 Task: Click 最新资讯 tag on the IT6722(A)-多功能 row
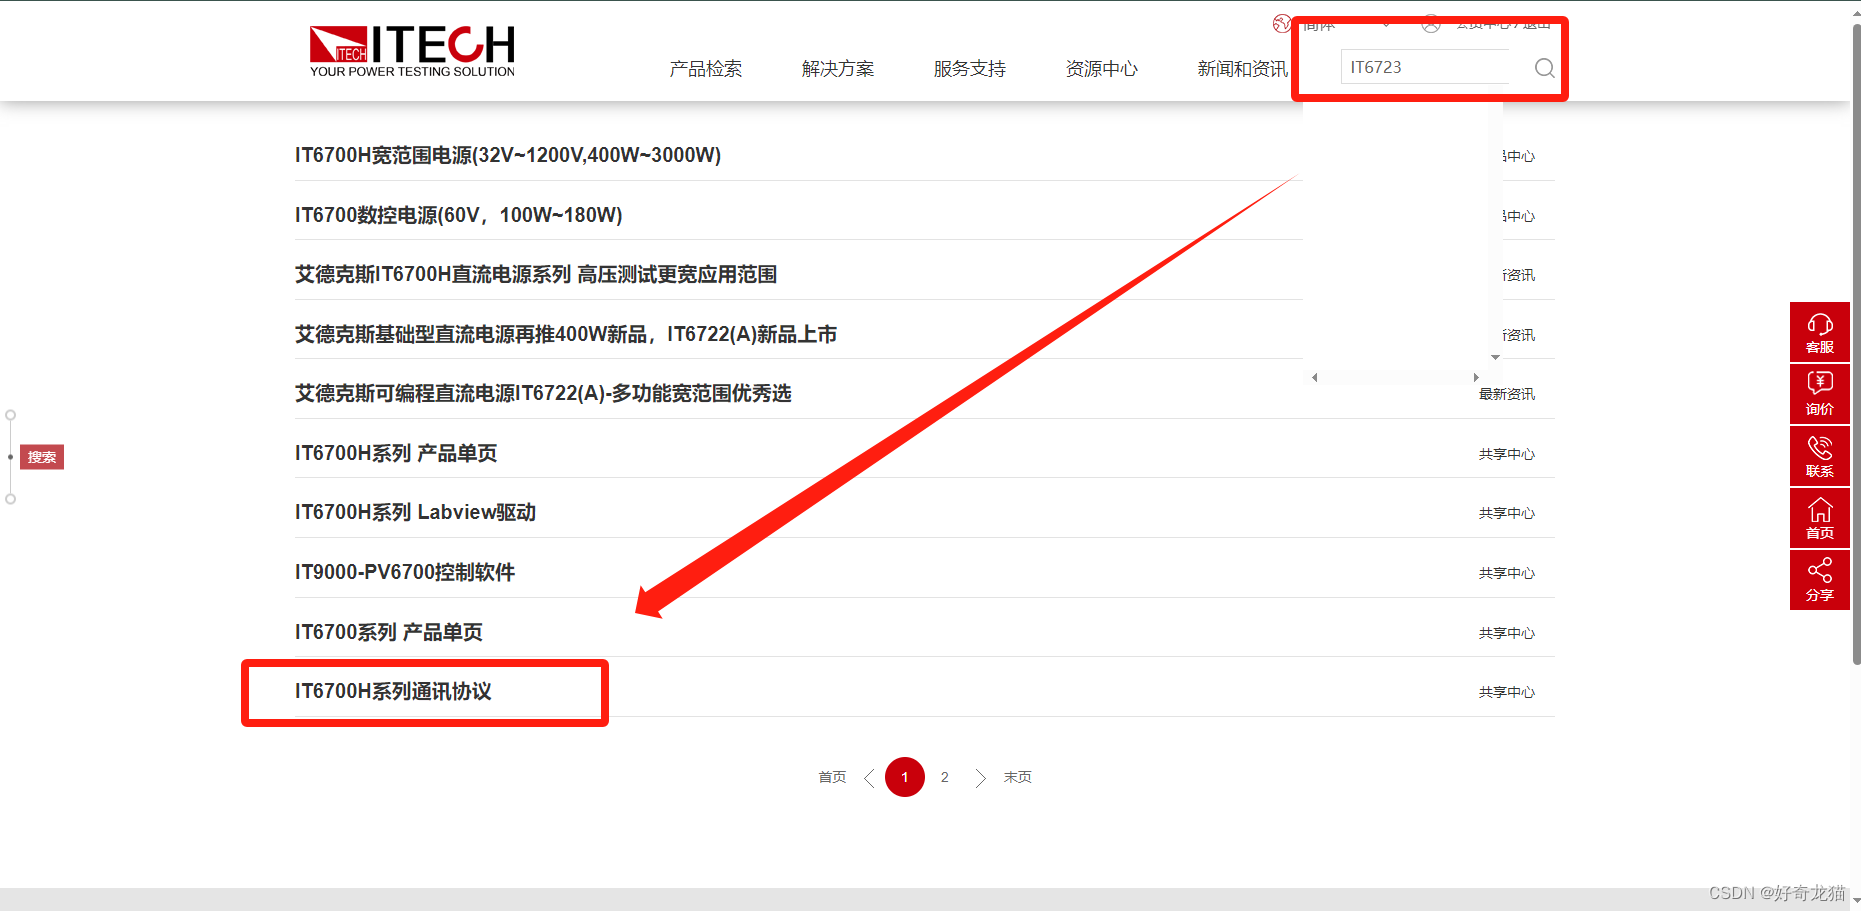click(1507, 394)
